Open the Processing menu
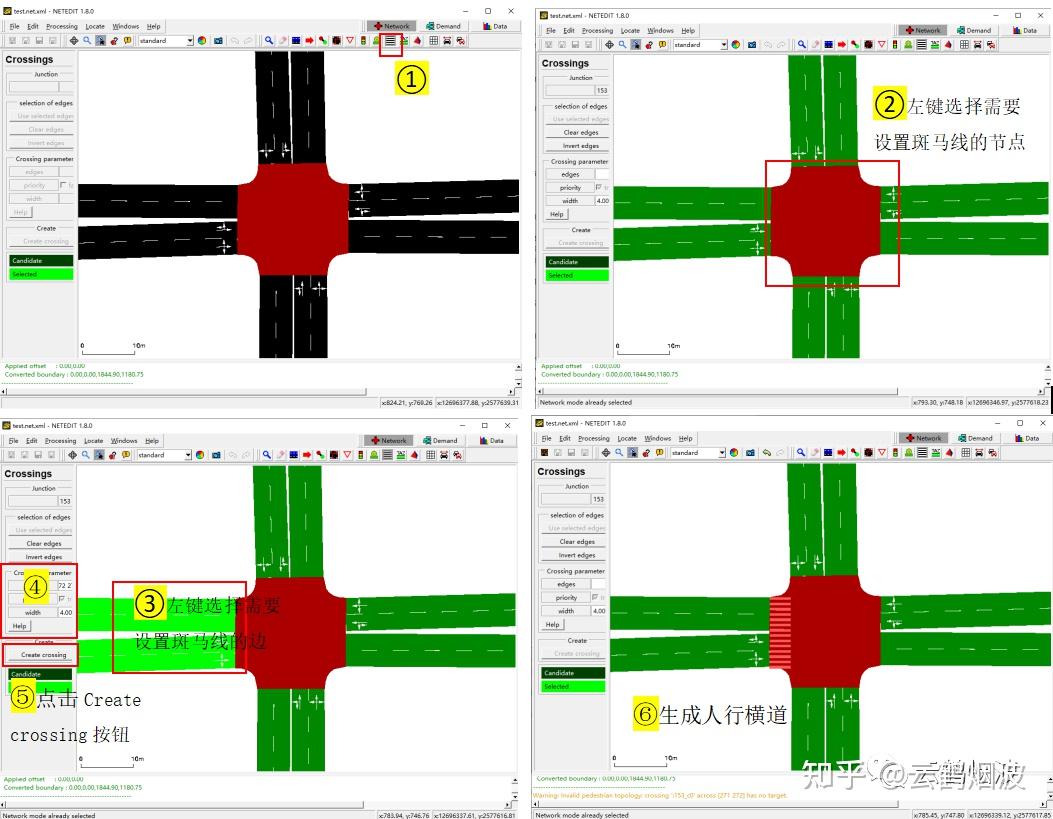 pyautogui.click(x=62, y=26)
